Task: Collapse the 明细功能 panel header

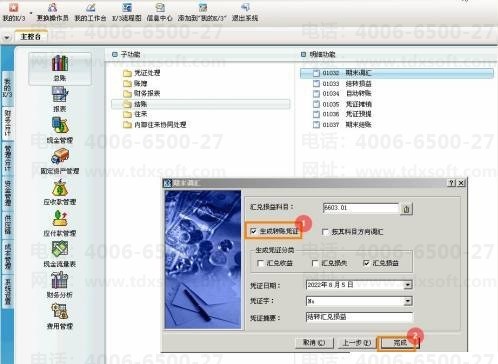Action: tap(303, 54)
